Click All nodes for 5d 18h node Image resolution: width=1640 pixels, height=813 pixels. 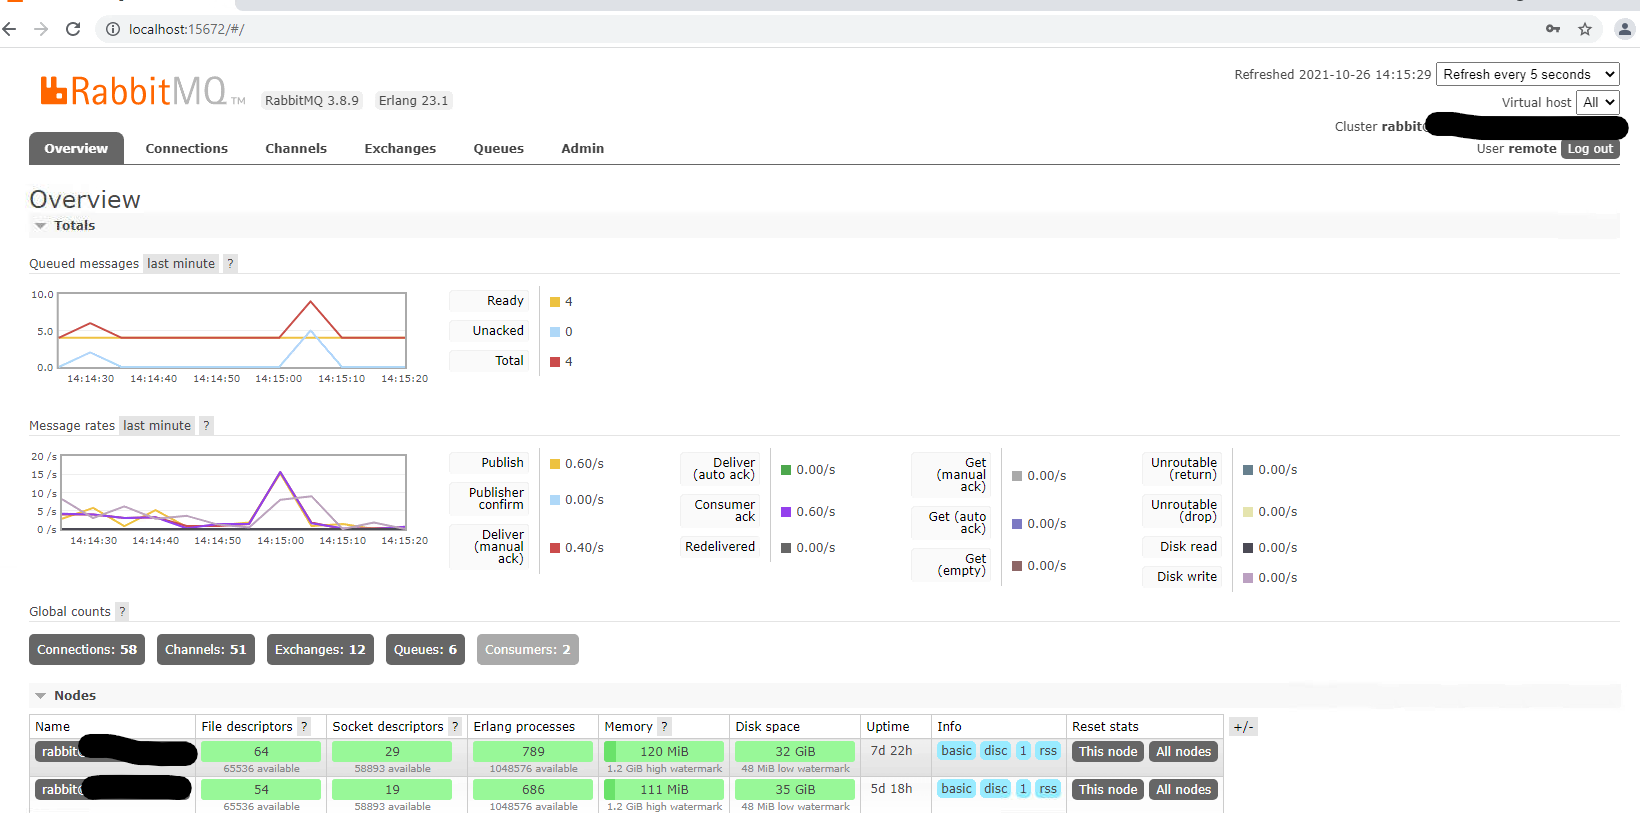pyautogui.click(x=1184, y=790)
